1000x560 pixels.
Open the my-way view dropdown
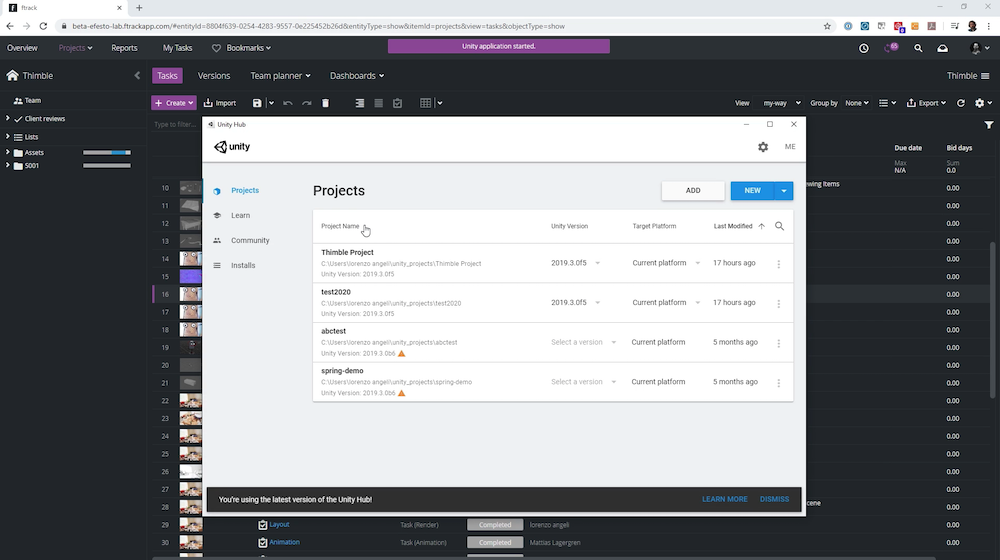[x=782, y=103]
